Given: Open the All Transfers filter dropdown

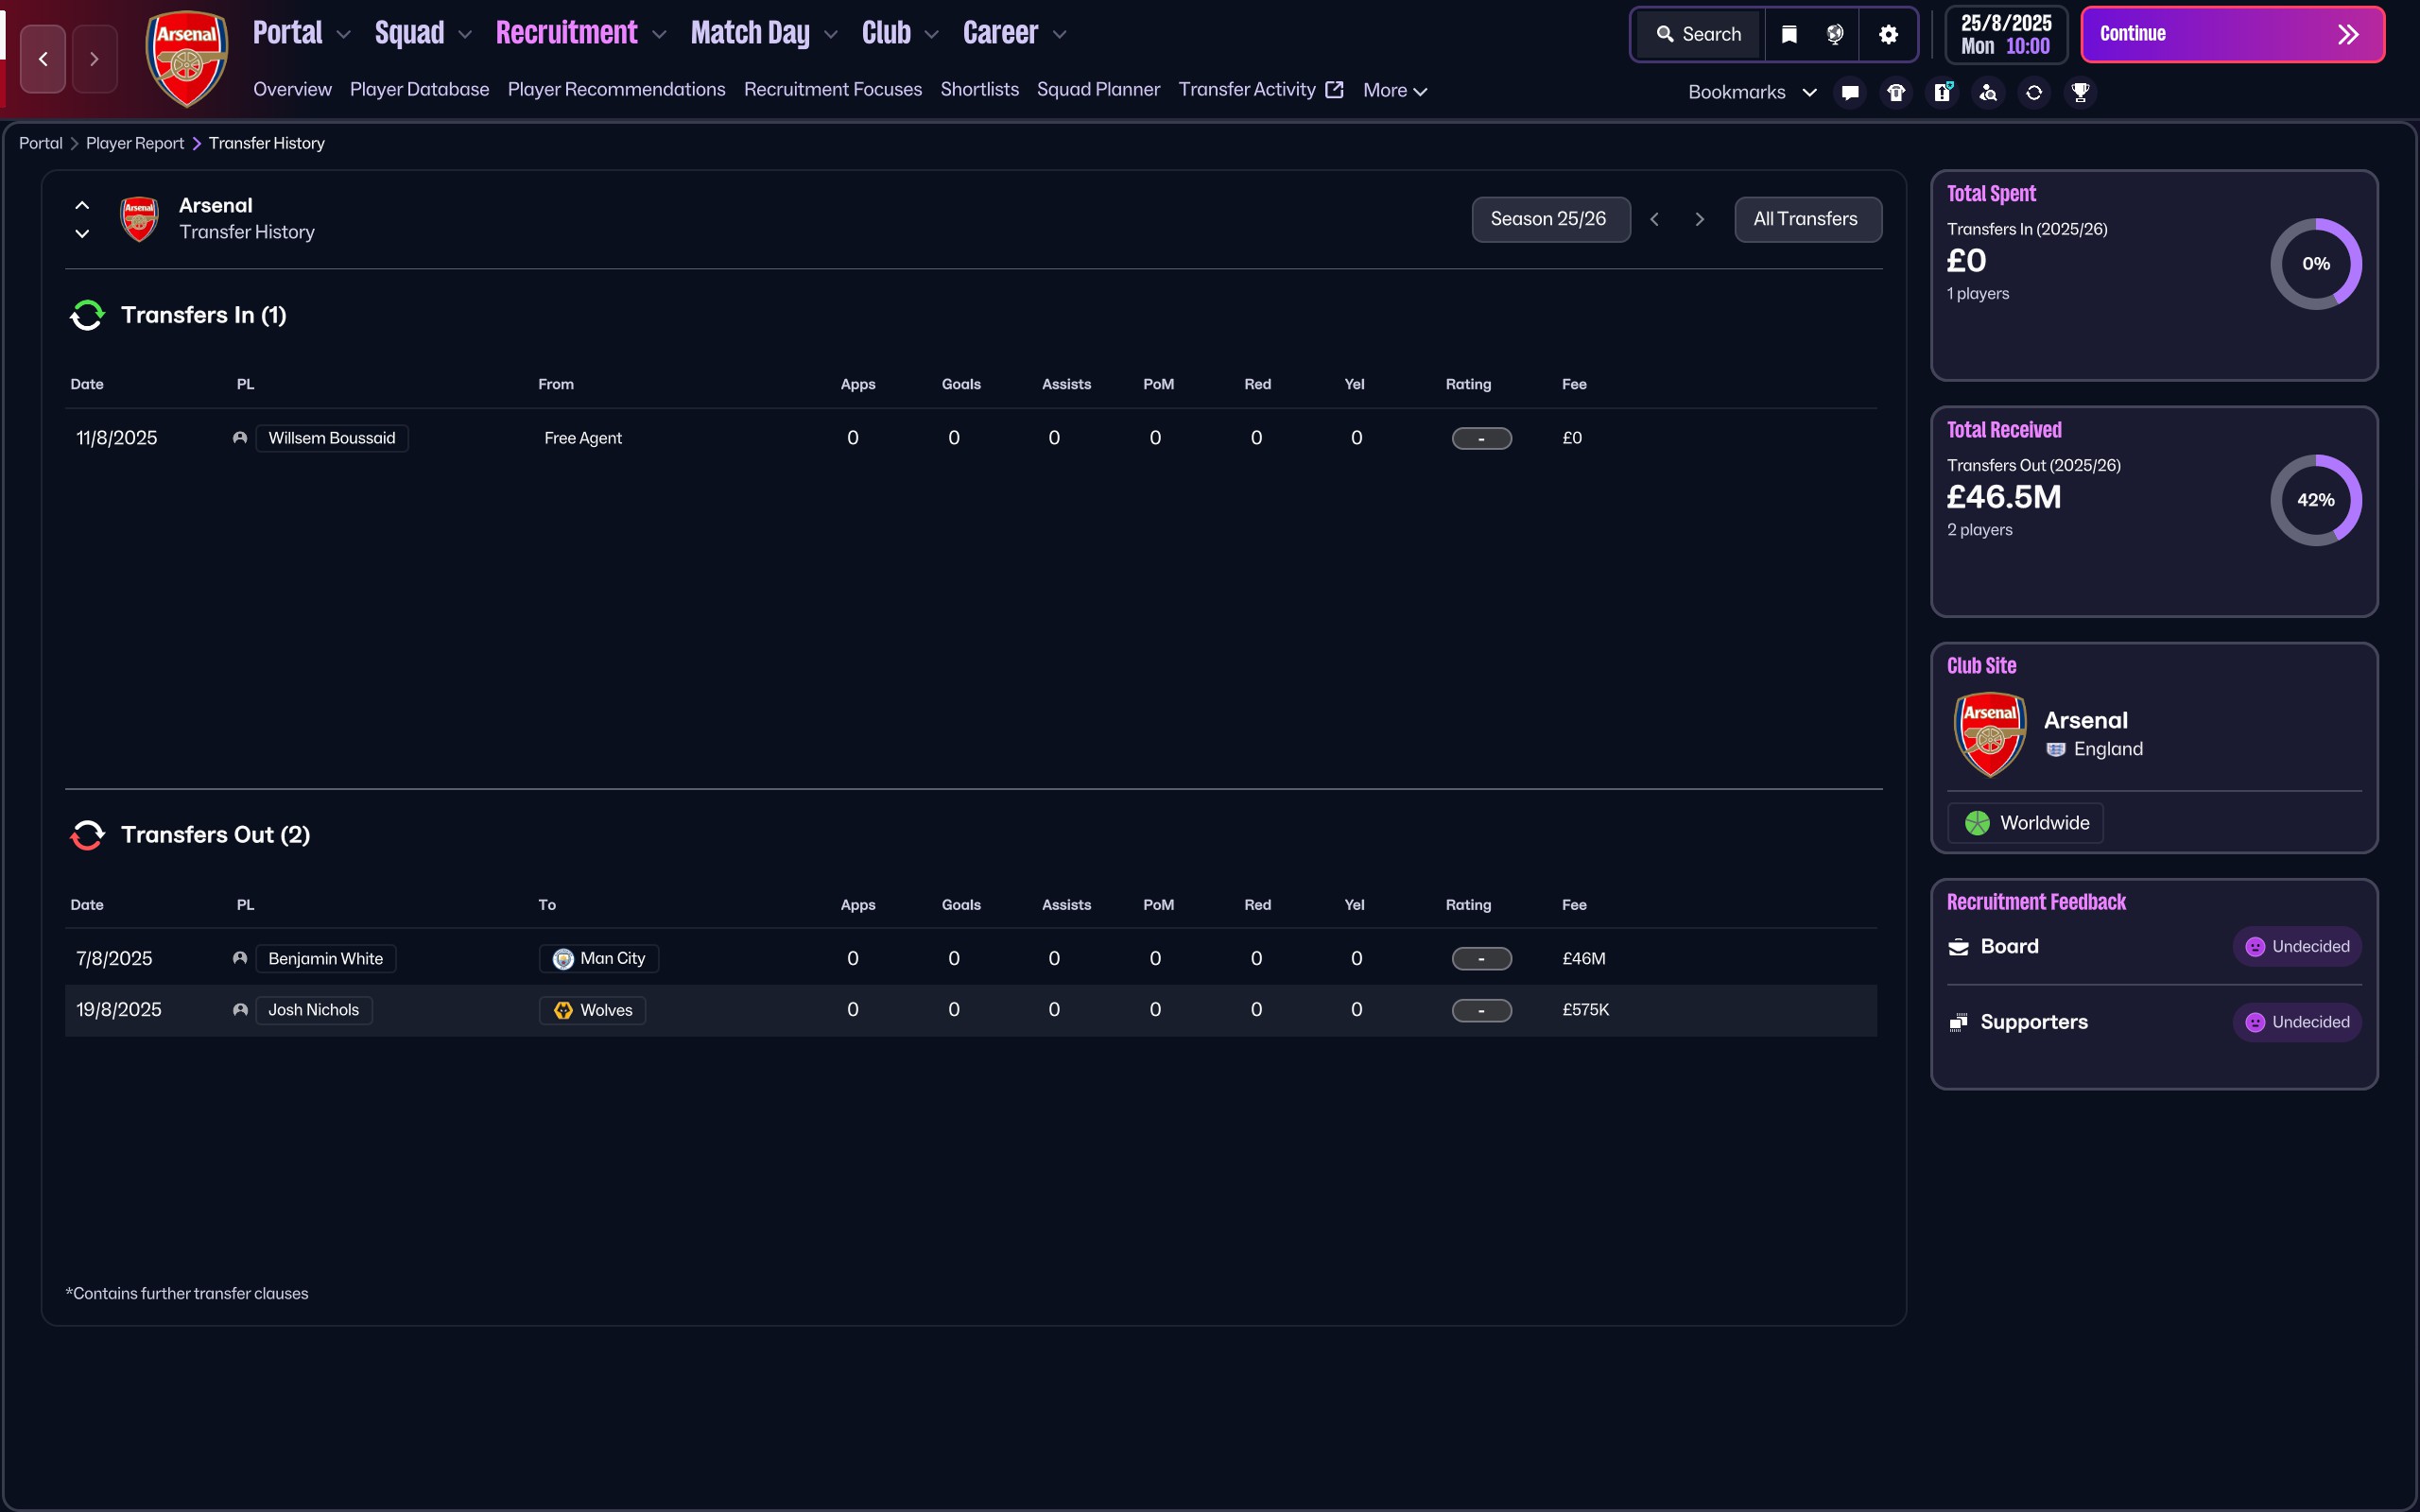Looking at the screenshot, I should coord(1807,219).
